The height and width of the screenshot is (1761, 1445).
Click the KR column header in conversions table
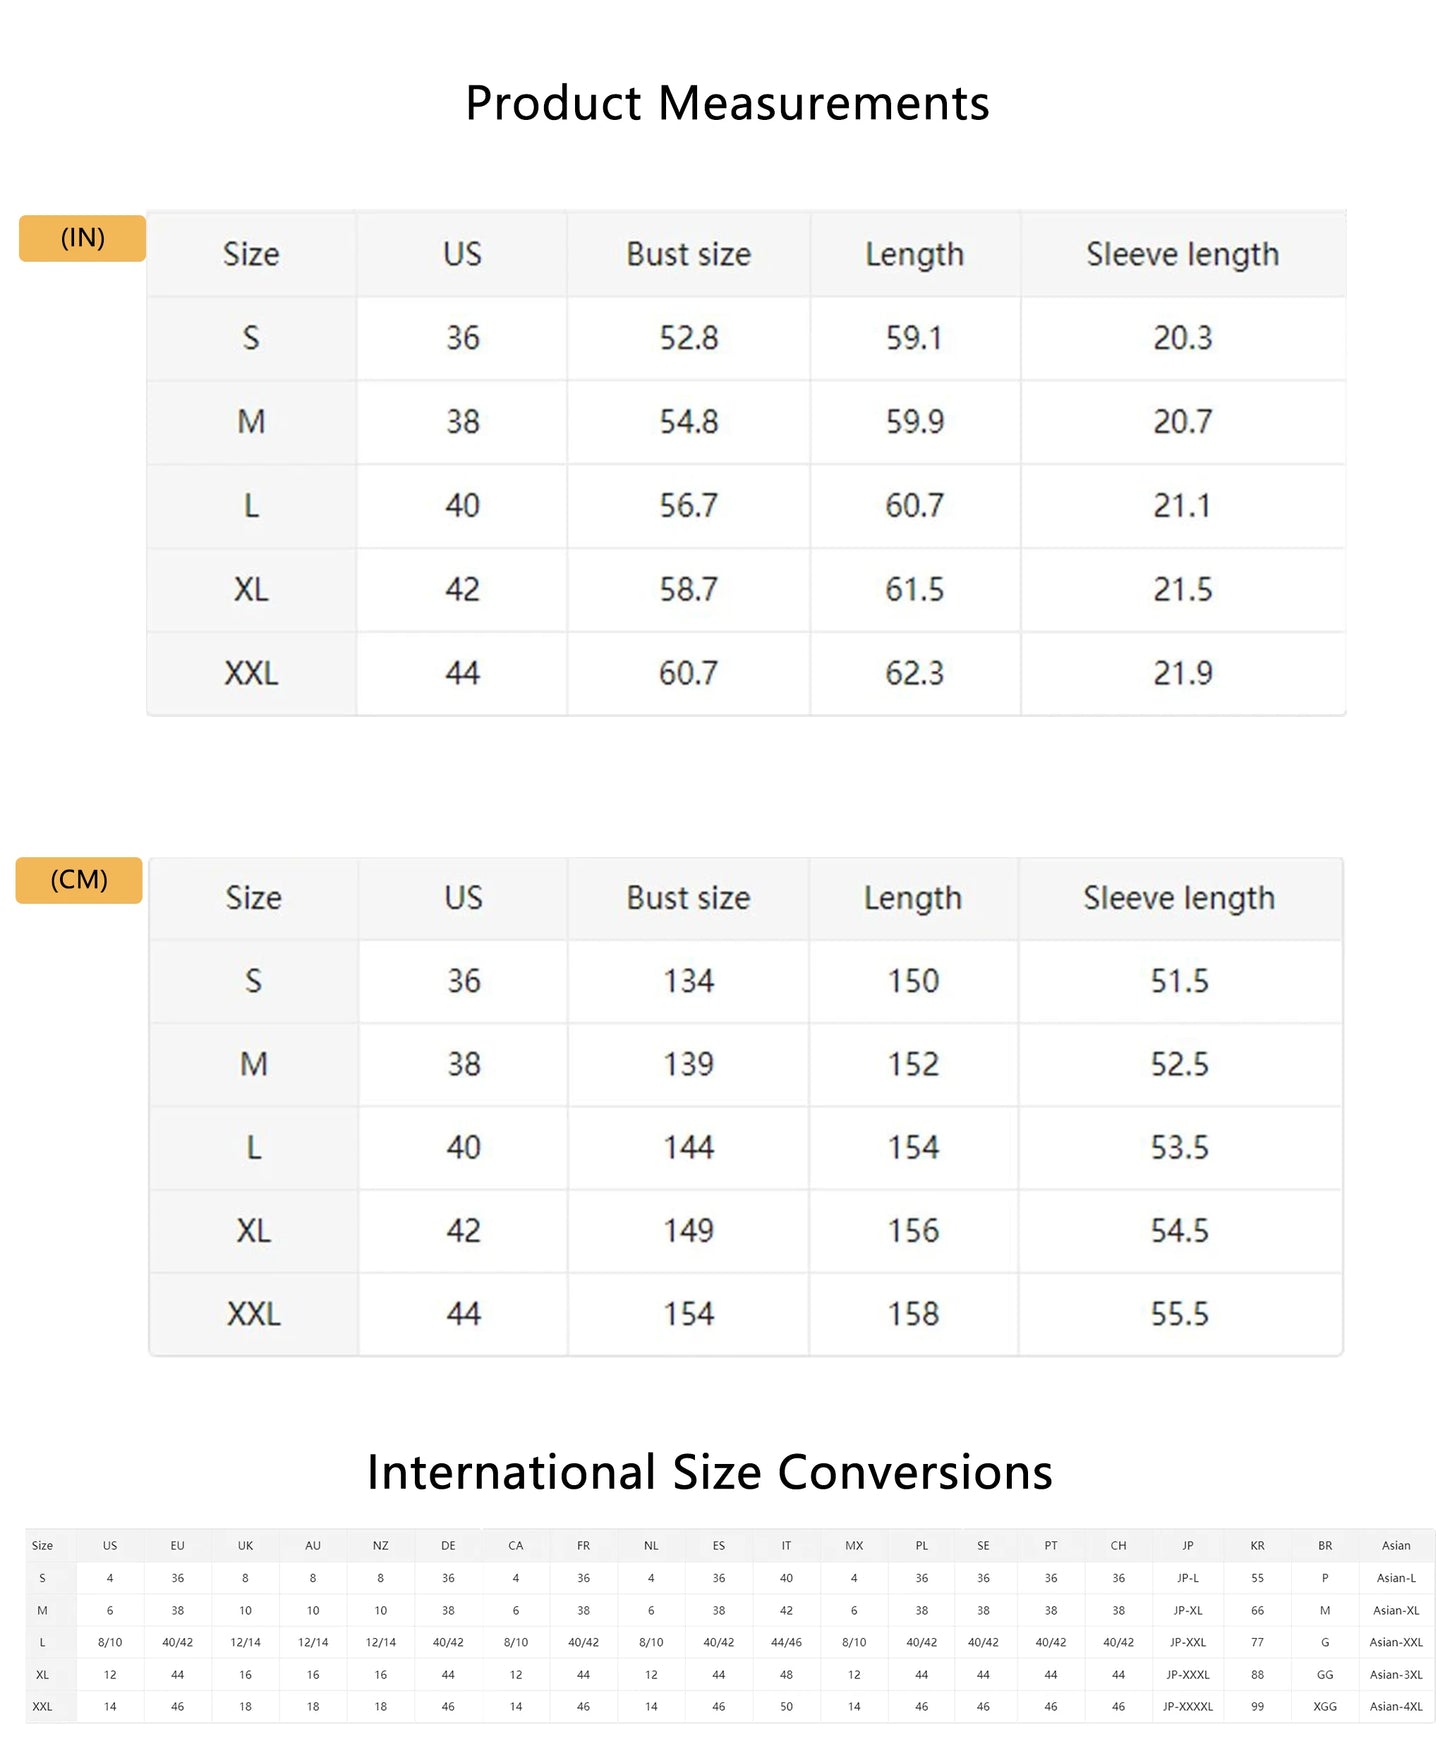tap(1257, 1545)
